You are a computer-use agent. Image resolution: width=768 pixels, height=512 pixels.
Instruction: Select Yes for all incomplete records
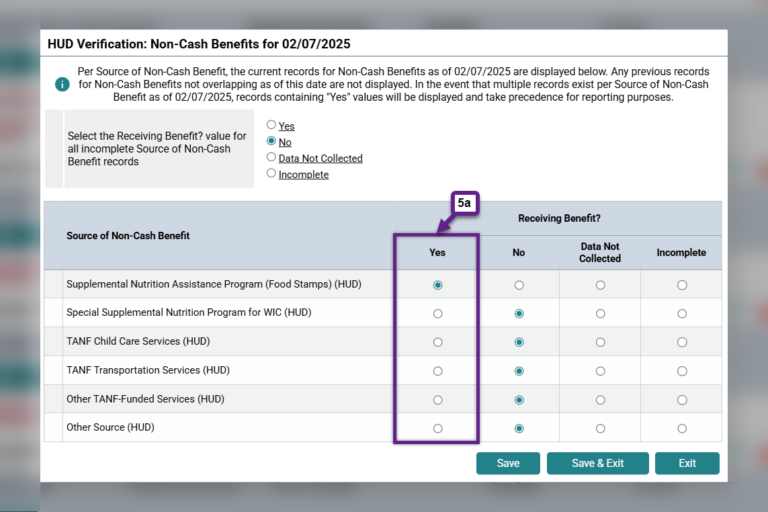(x=271, y=125)
